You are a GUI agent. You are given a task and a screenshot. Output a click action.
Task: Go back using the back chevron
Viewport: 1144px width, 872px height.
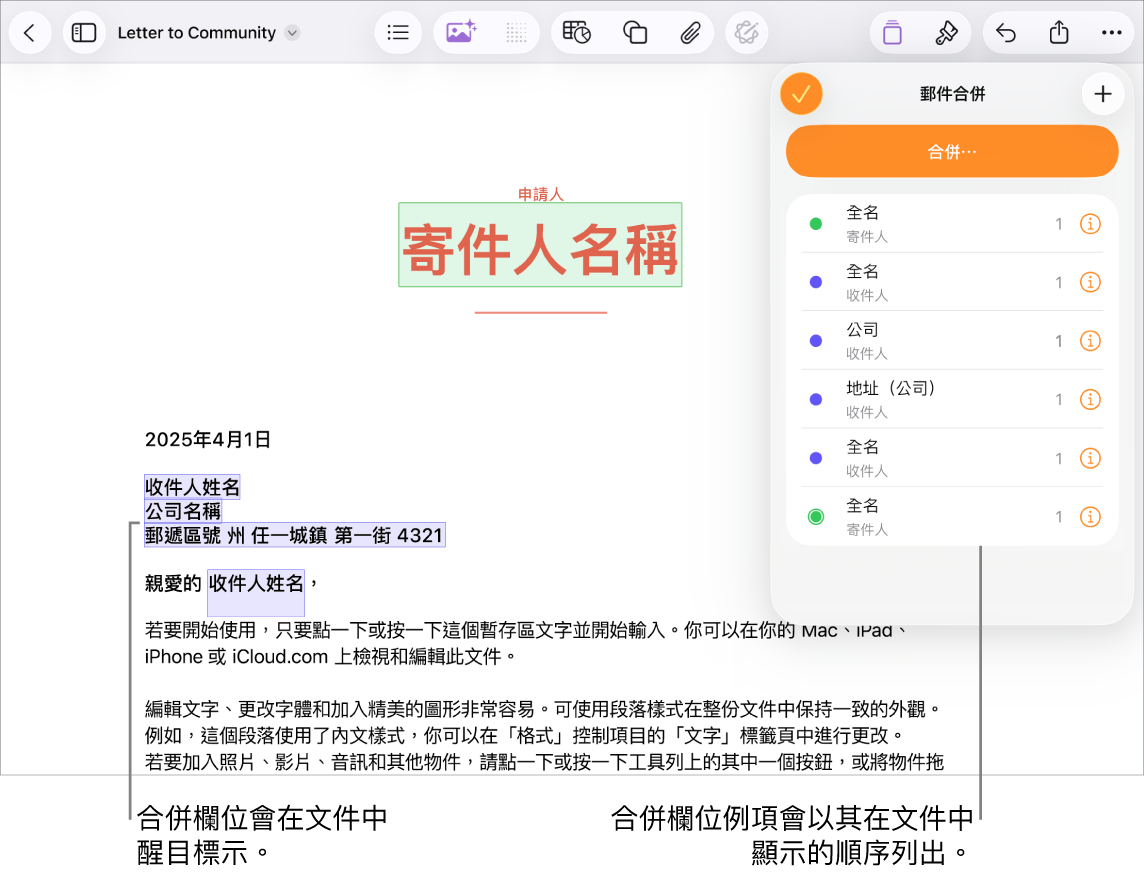tap(30, 32)
